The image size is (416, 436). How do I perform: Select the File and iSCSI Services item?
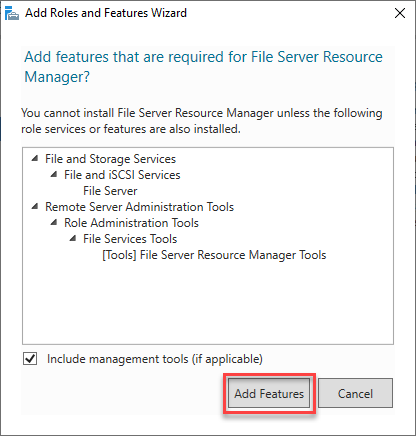click(122, 175)
